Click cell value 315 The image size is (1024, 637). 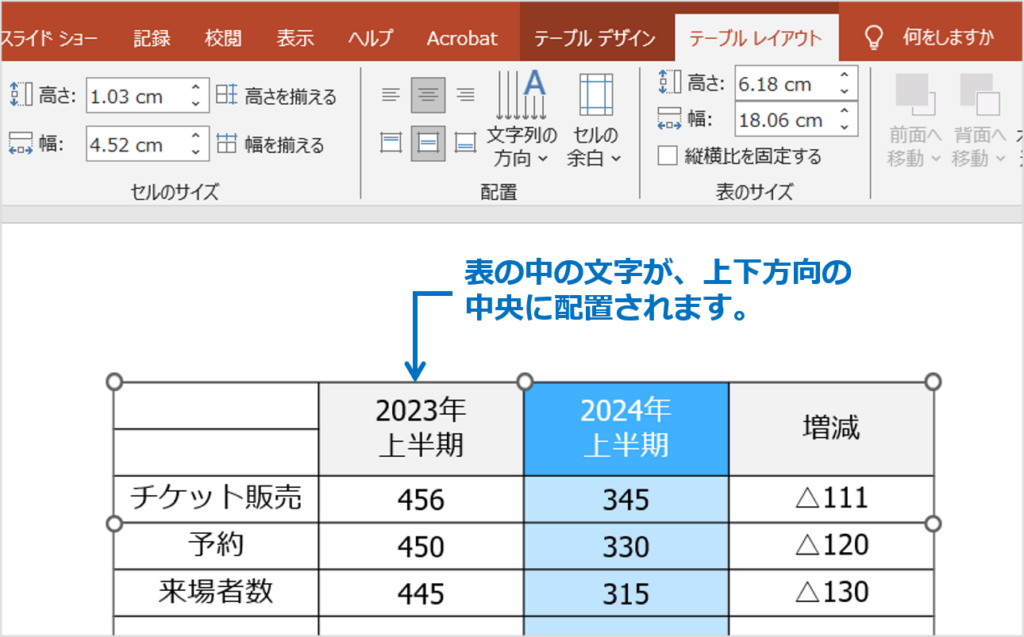[x=626, y=594]
